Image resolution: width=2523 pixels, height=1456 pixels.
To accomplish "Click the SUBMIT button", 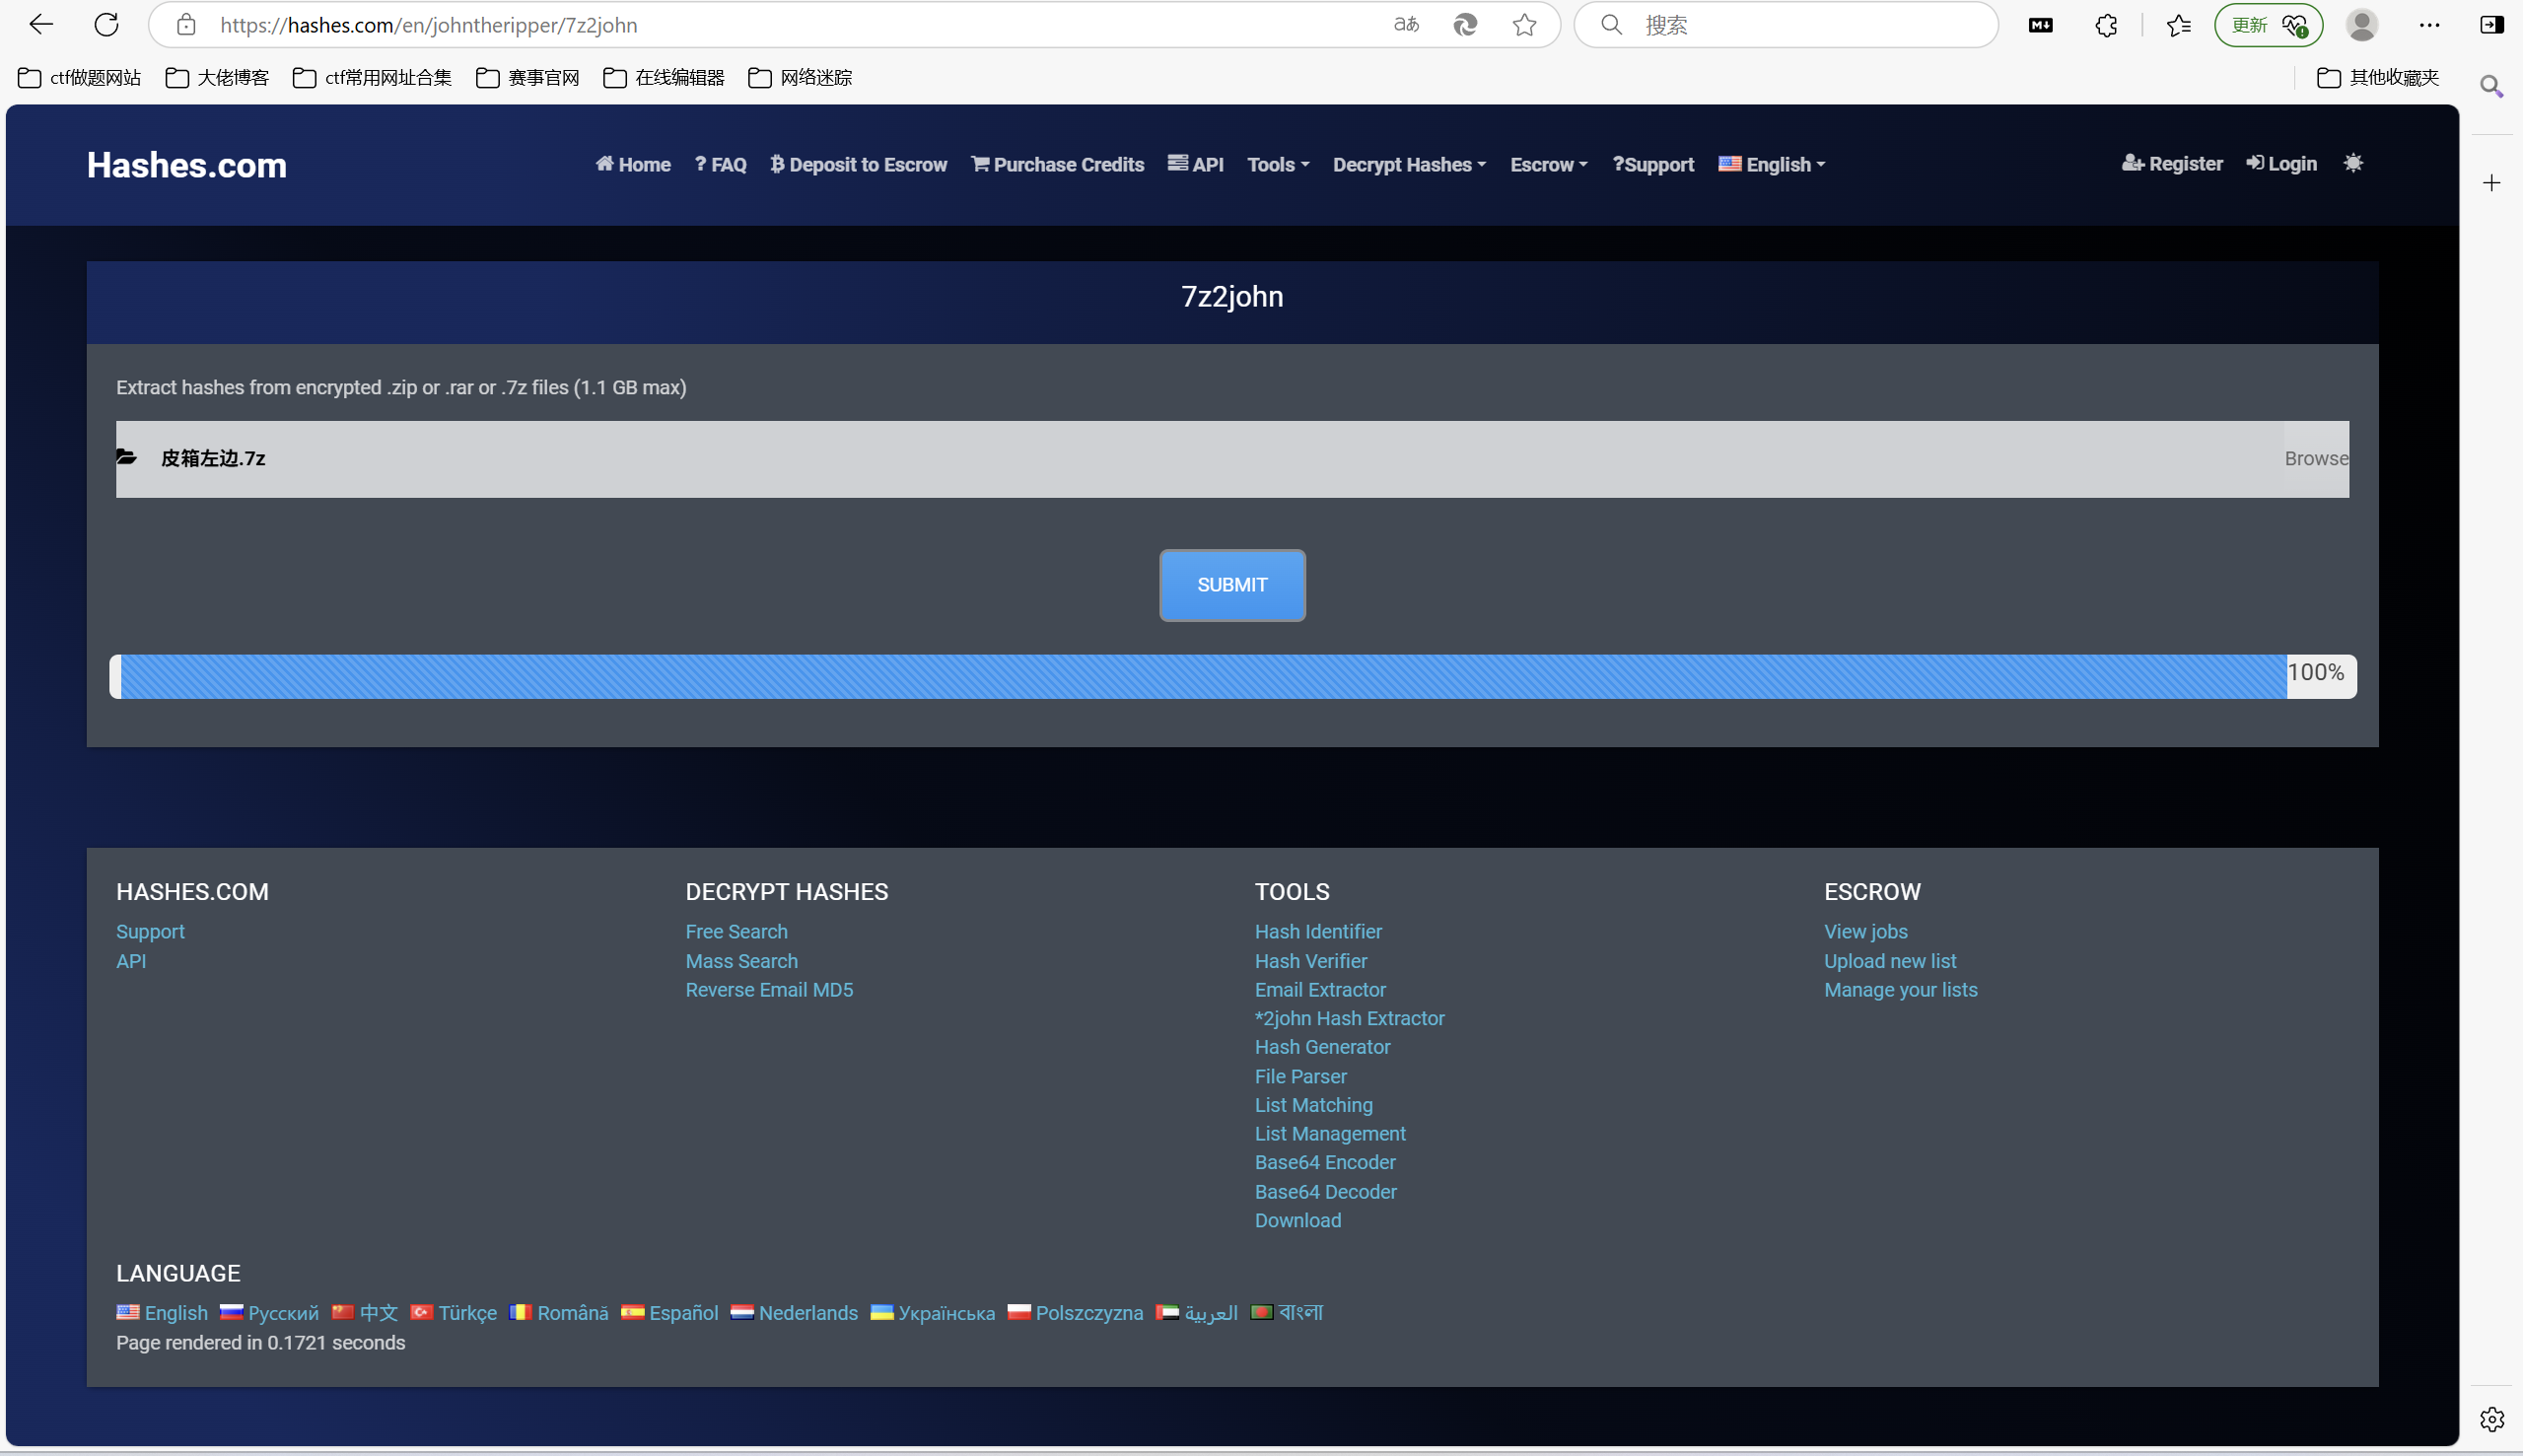I will pos(1232,585).
